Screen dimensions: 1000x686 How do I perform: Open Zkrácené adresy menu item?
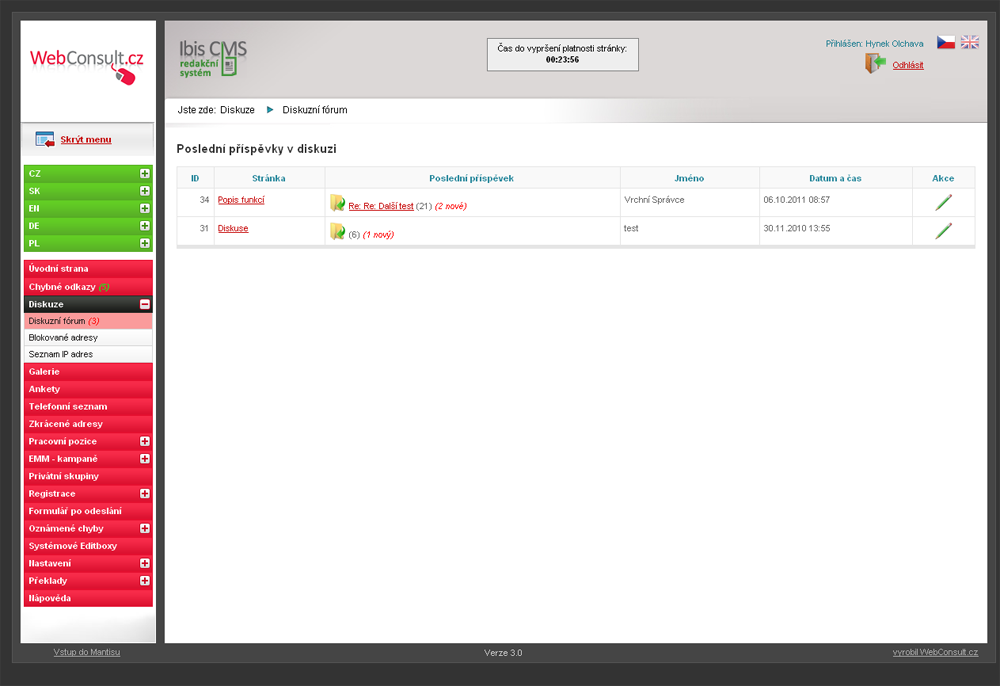pyautogui.click(x=88, y=424)
